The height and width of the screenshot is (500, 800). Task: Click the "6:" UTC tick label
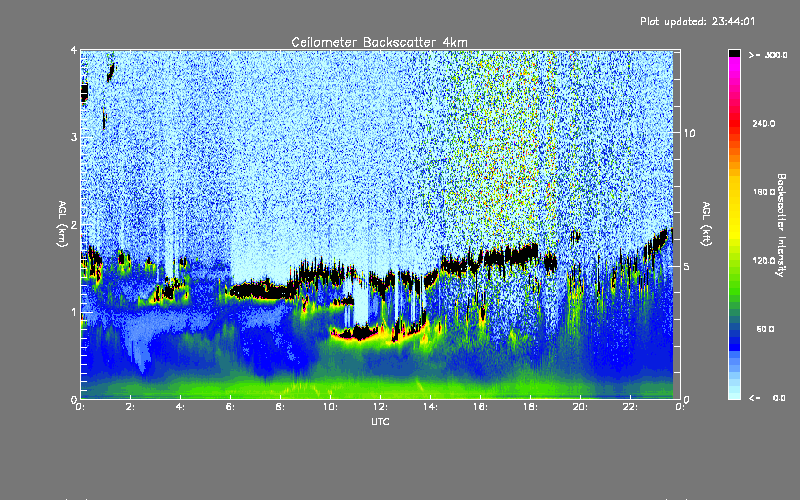coord(231,407)
